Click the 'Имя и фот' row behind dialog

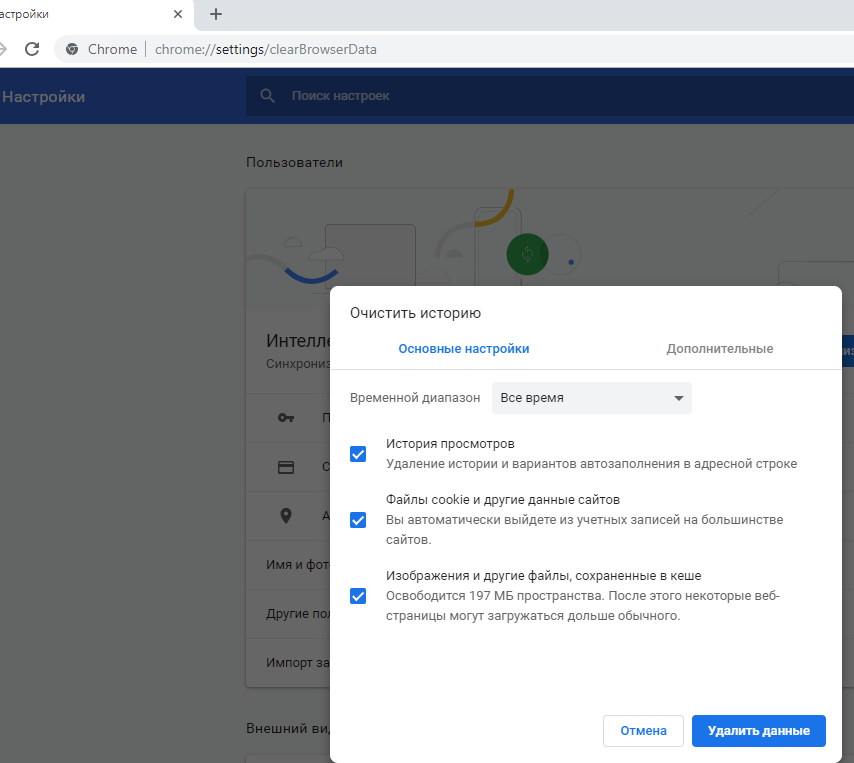[288, 565]
